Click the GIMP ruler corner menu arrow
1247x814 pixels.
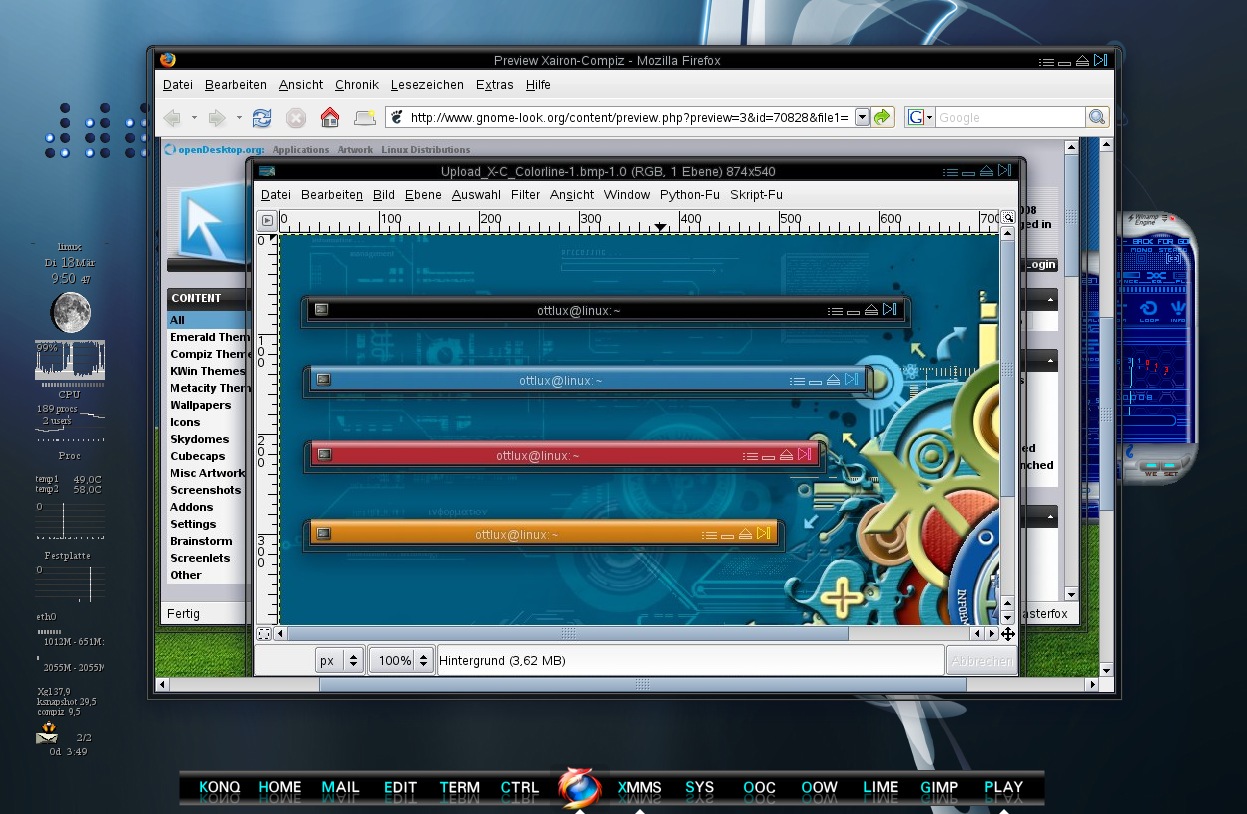[x=267, y=220]
